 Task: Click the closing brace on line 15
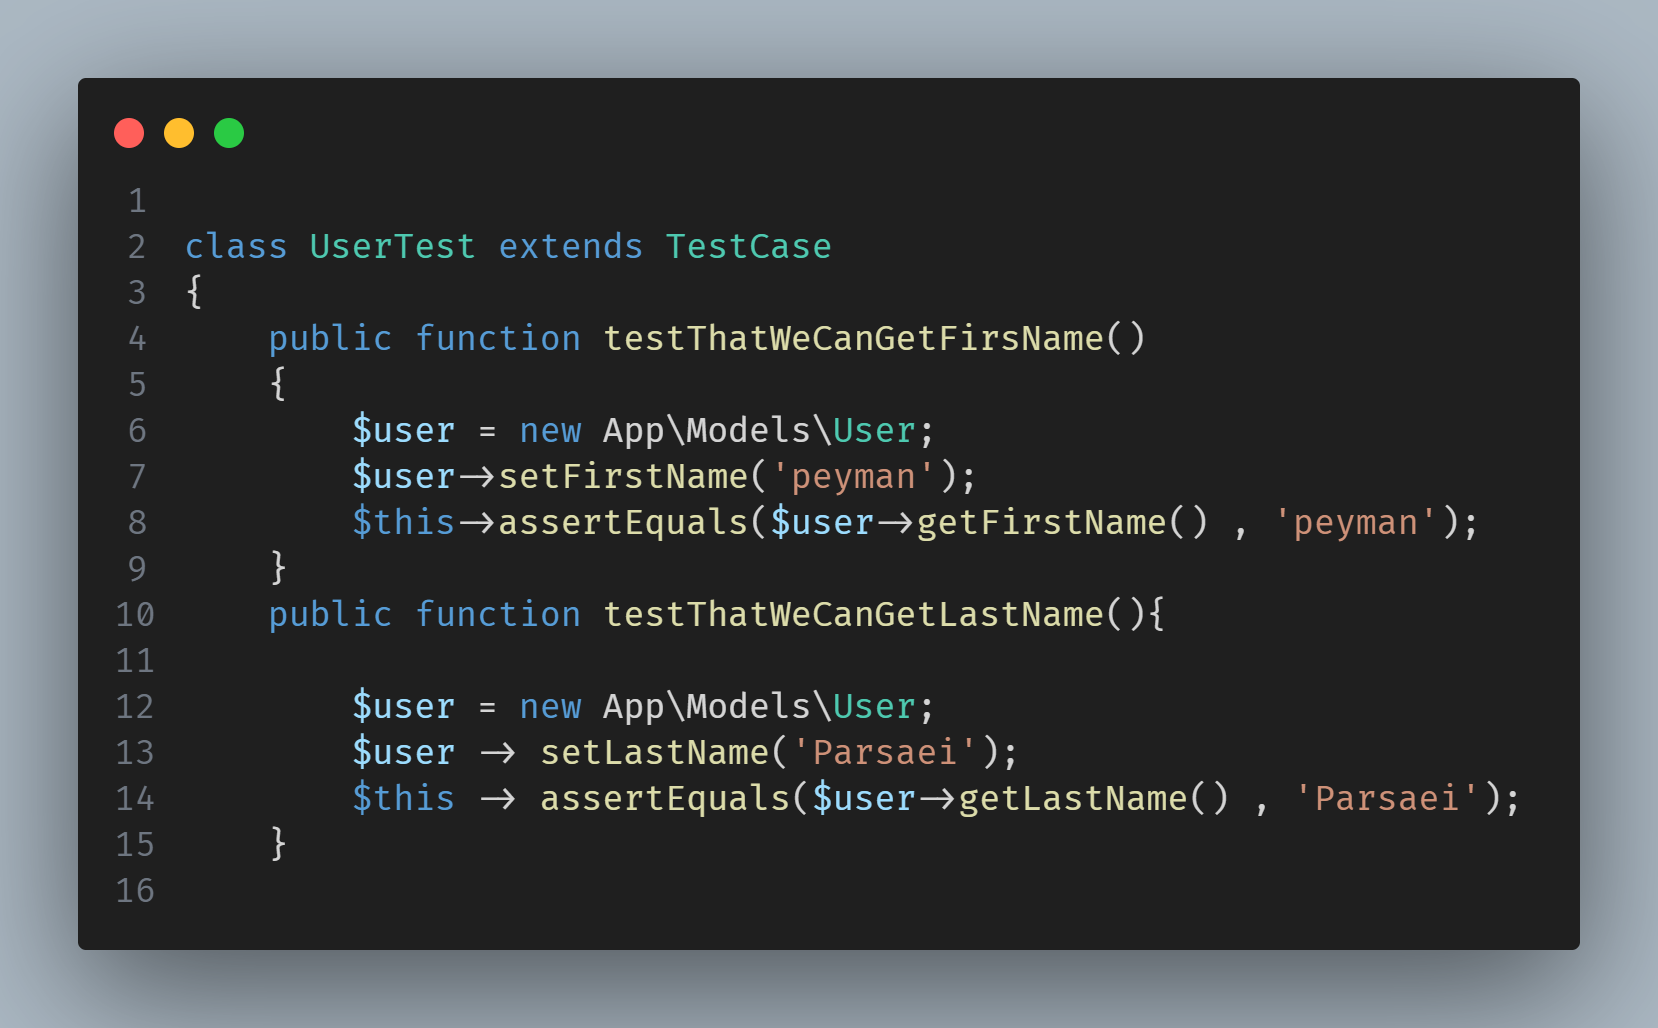coord(279,843)
